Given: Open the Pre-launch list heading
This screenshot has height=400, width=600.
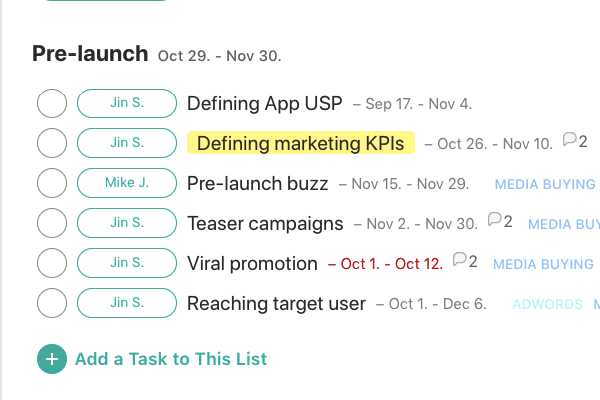Looking at the screenshot, I should 90,54.
